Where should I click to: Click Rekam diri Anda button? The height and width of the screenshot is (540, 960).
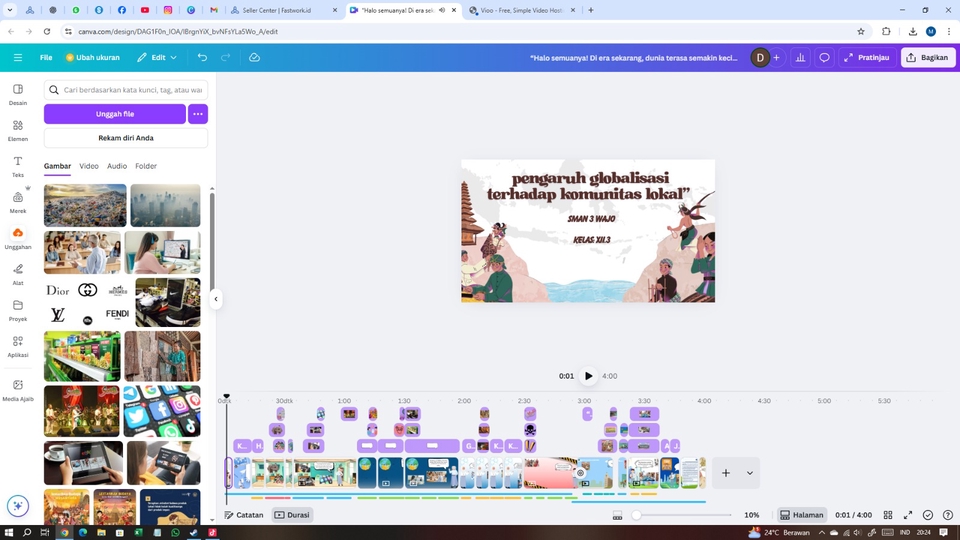(x=126, y=138)
